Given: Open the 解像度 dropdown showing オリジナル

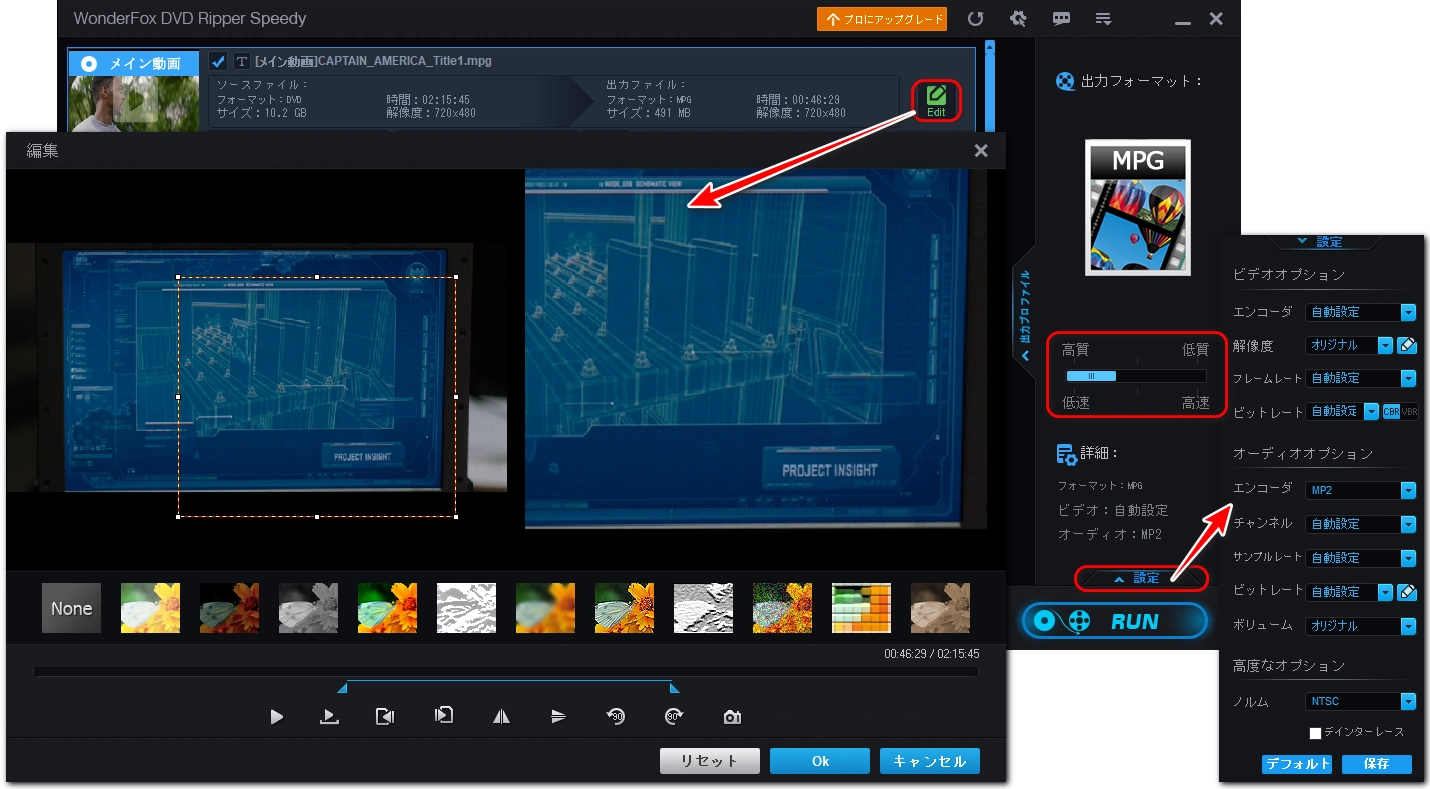Looking at the screenshot, I should click(1349, 345).
